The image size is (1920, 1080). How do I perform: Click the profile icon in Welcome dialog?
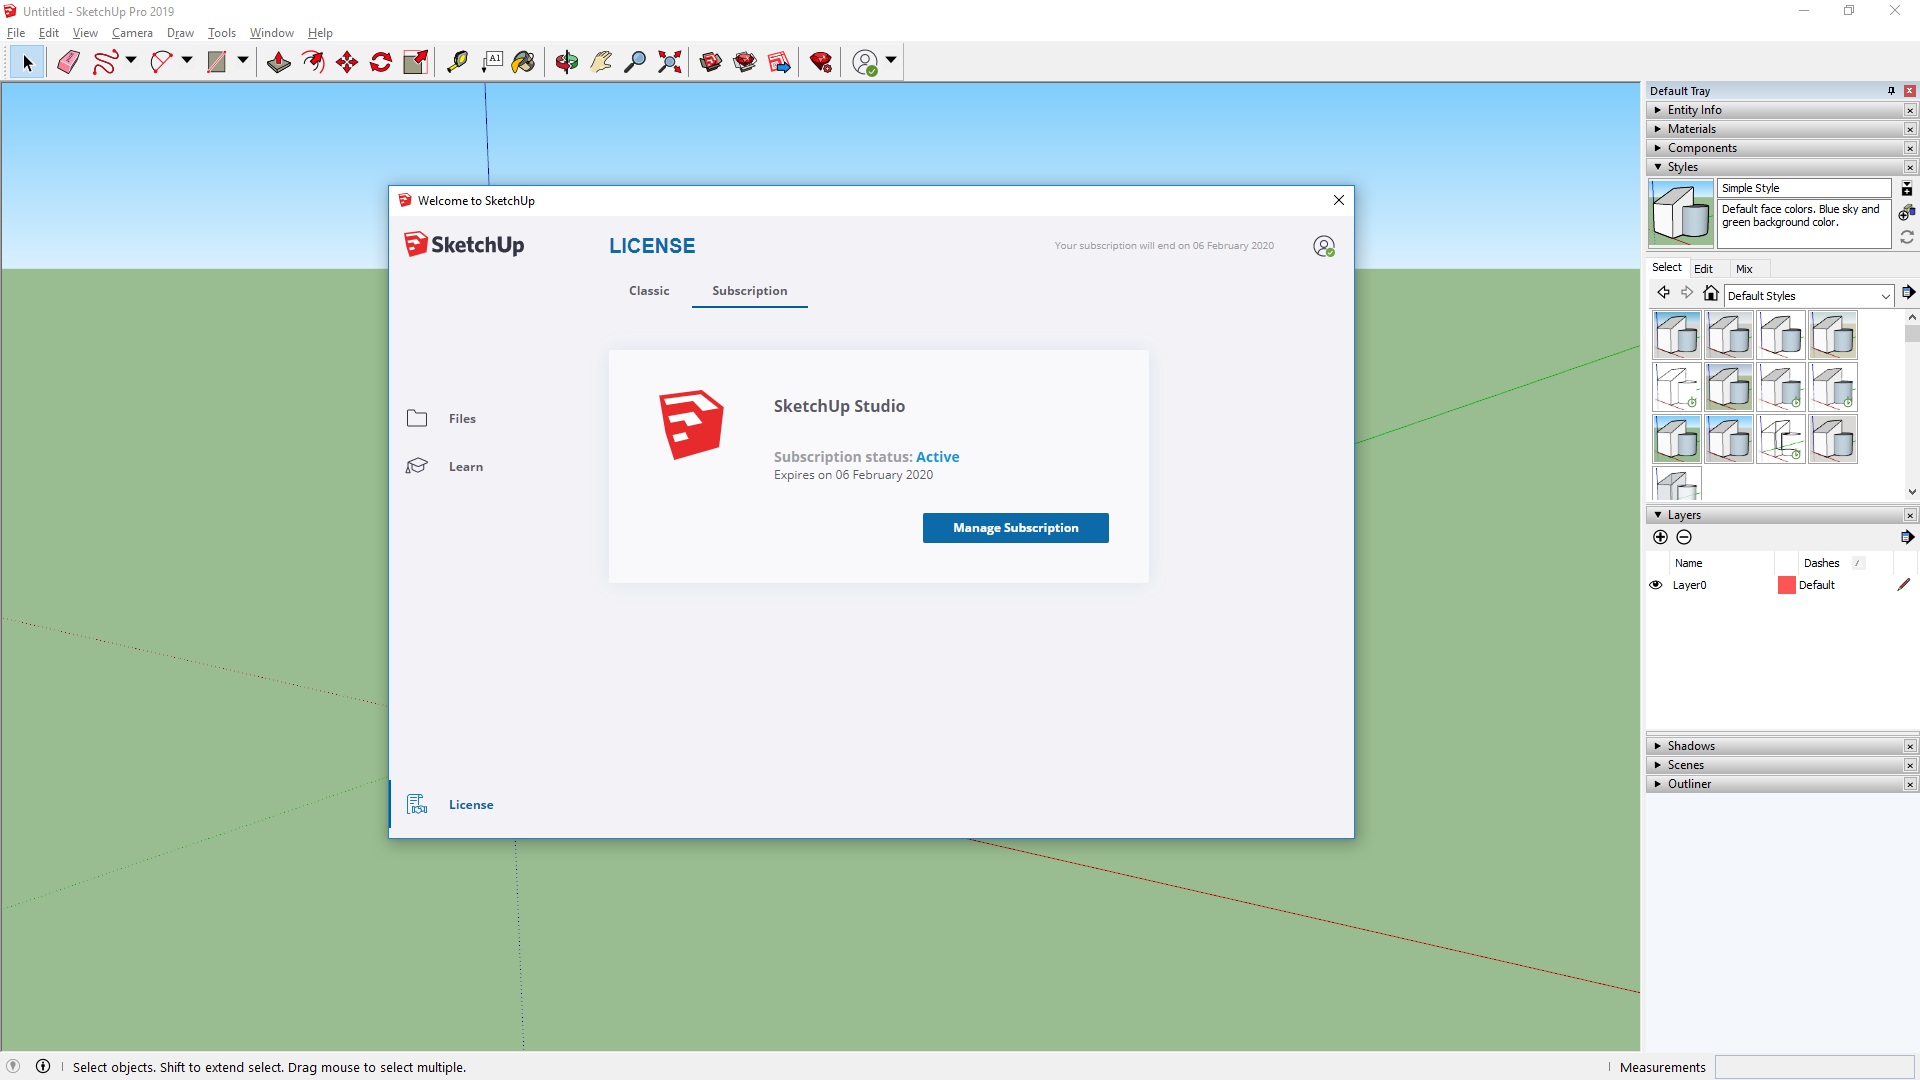pyautogui.click(x=1324, y=246)
